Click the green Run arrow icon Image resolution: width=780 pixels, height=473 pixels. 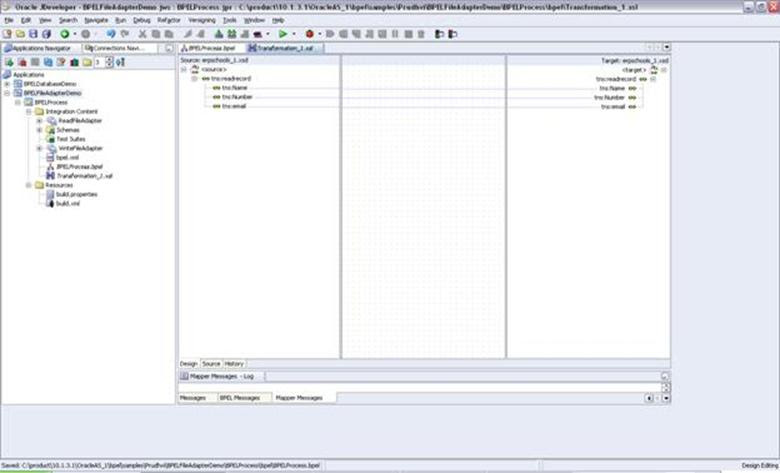[283, 34]
